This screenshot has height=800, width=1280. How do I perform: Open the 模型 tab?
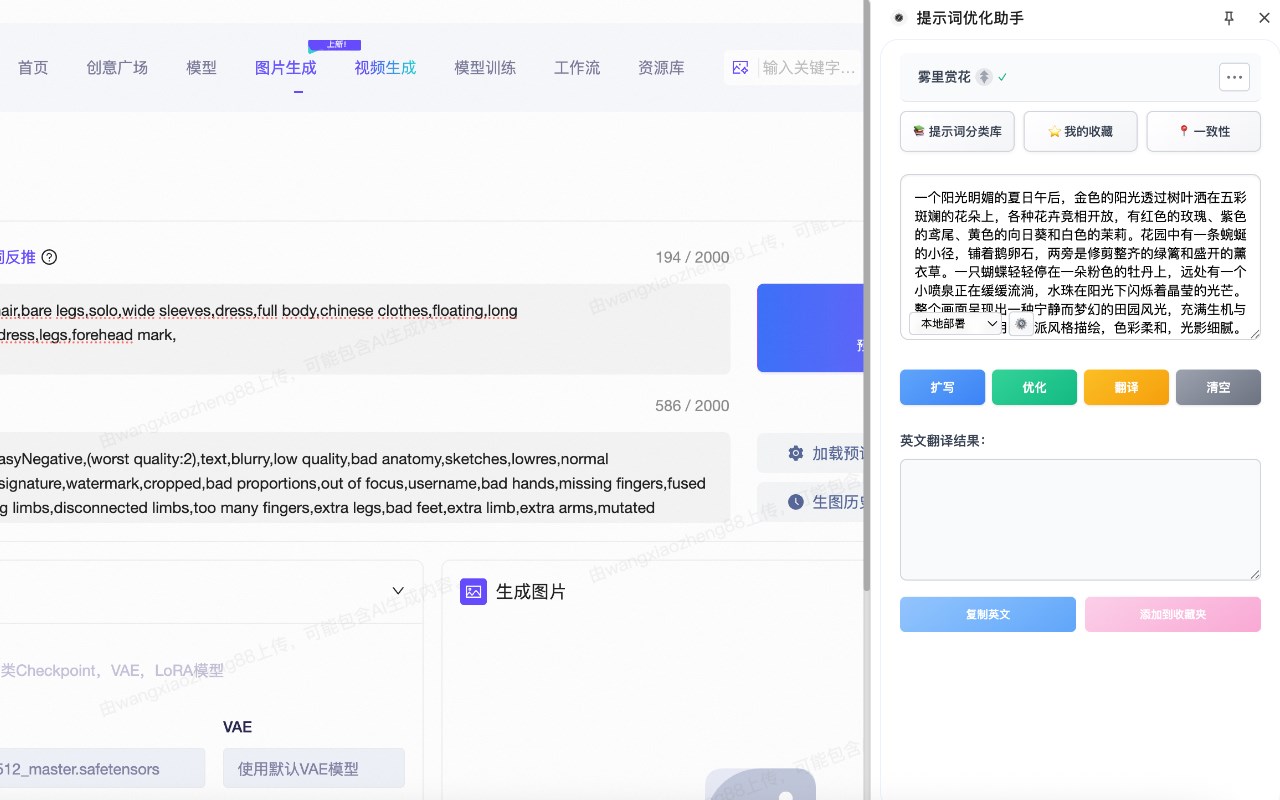tap(201, 68)
